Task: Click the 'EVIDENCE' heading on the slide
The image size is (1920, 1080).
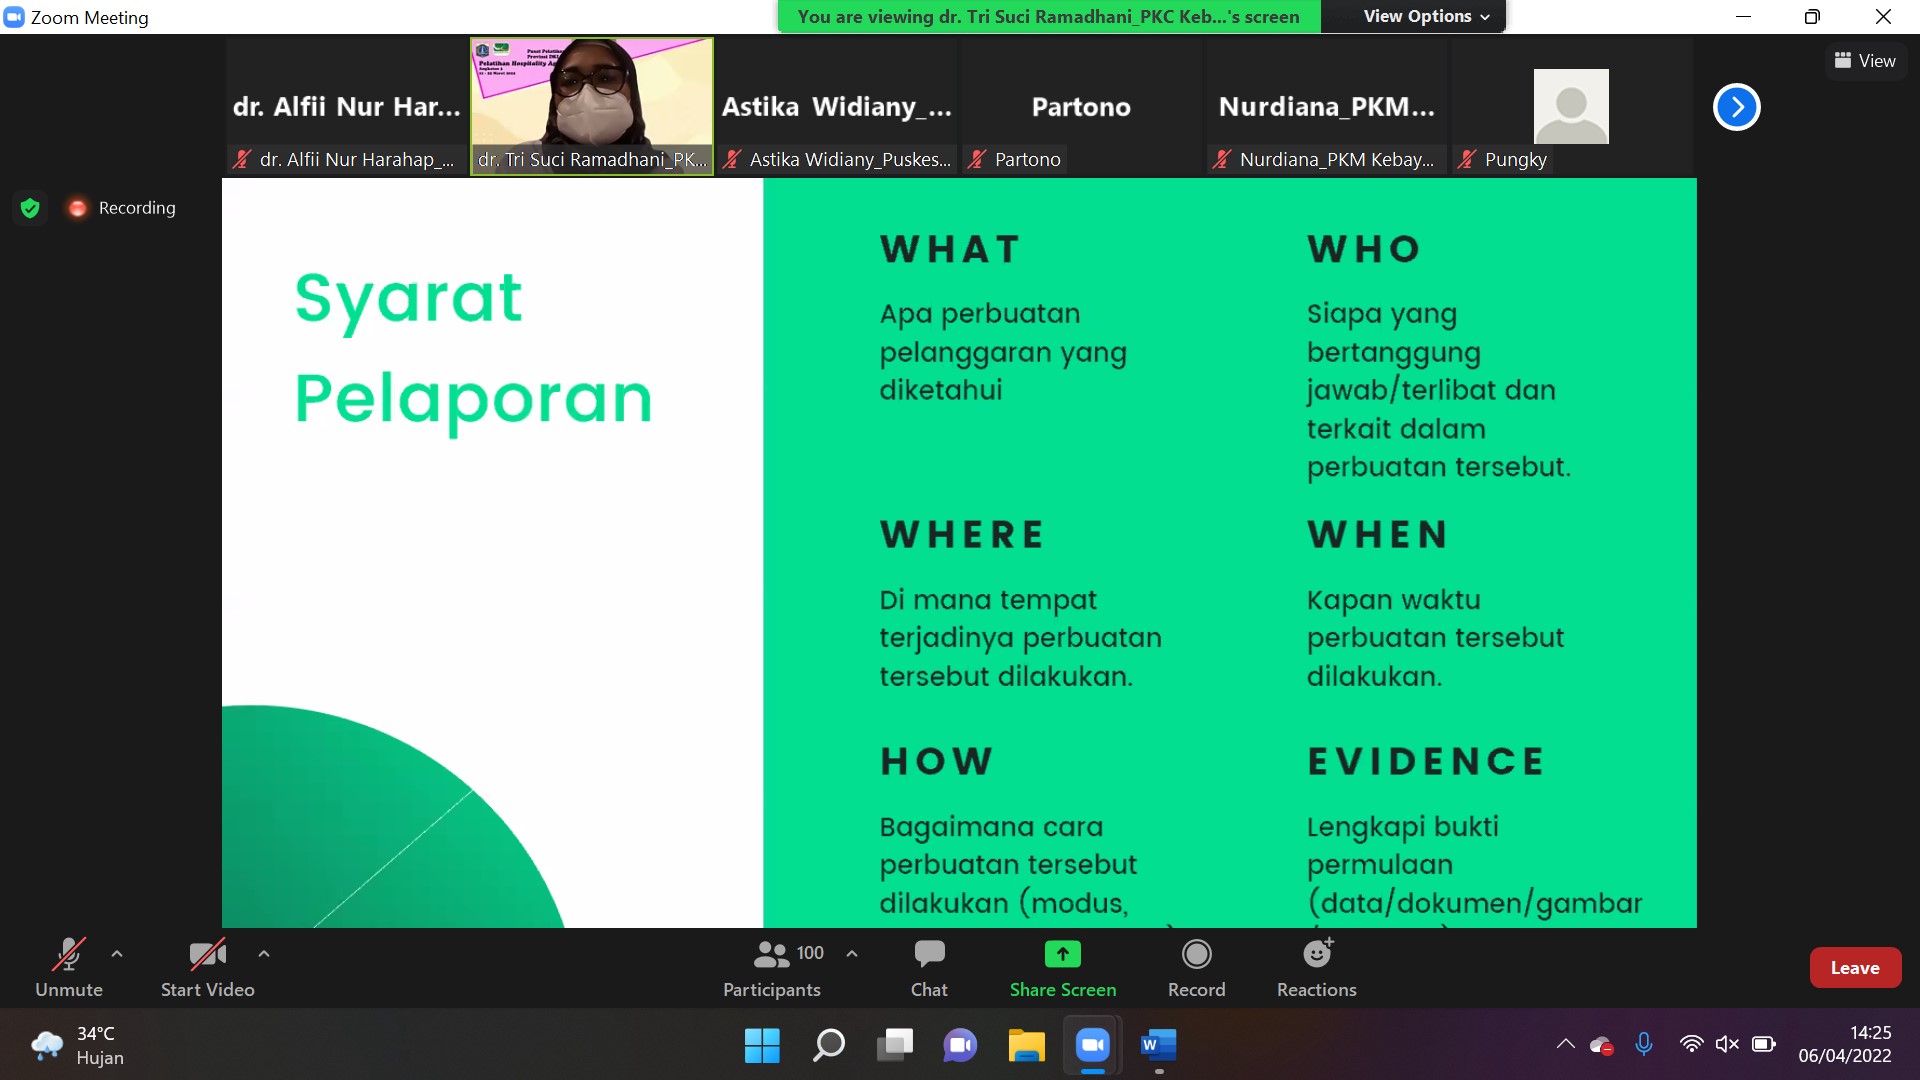Action: pyautogui.click(x=1426, y=761)
